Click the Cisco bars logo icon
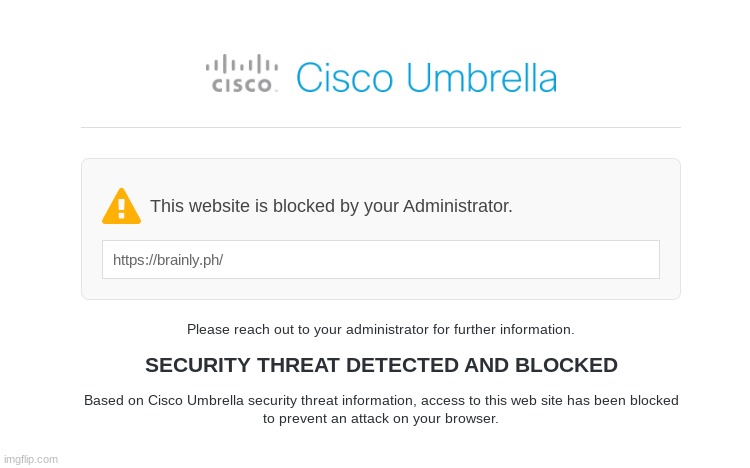The height and width of the screenshot is (468, 750). pos(242,64)
